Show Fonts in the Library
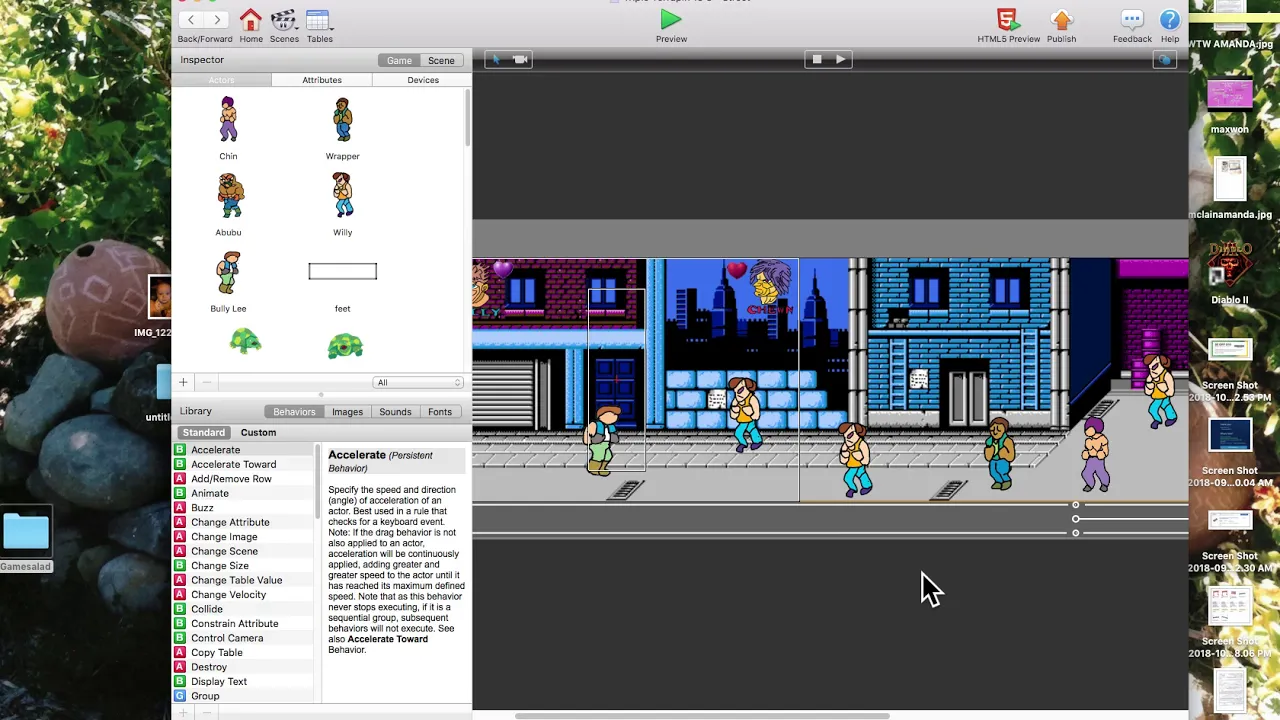The width and height of the screenshot is (1280, 720). click(440, 411)
